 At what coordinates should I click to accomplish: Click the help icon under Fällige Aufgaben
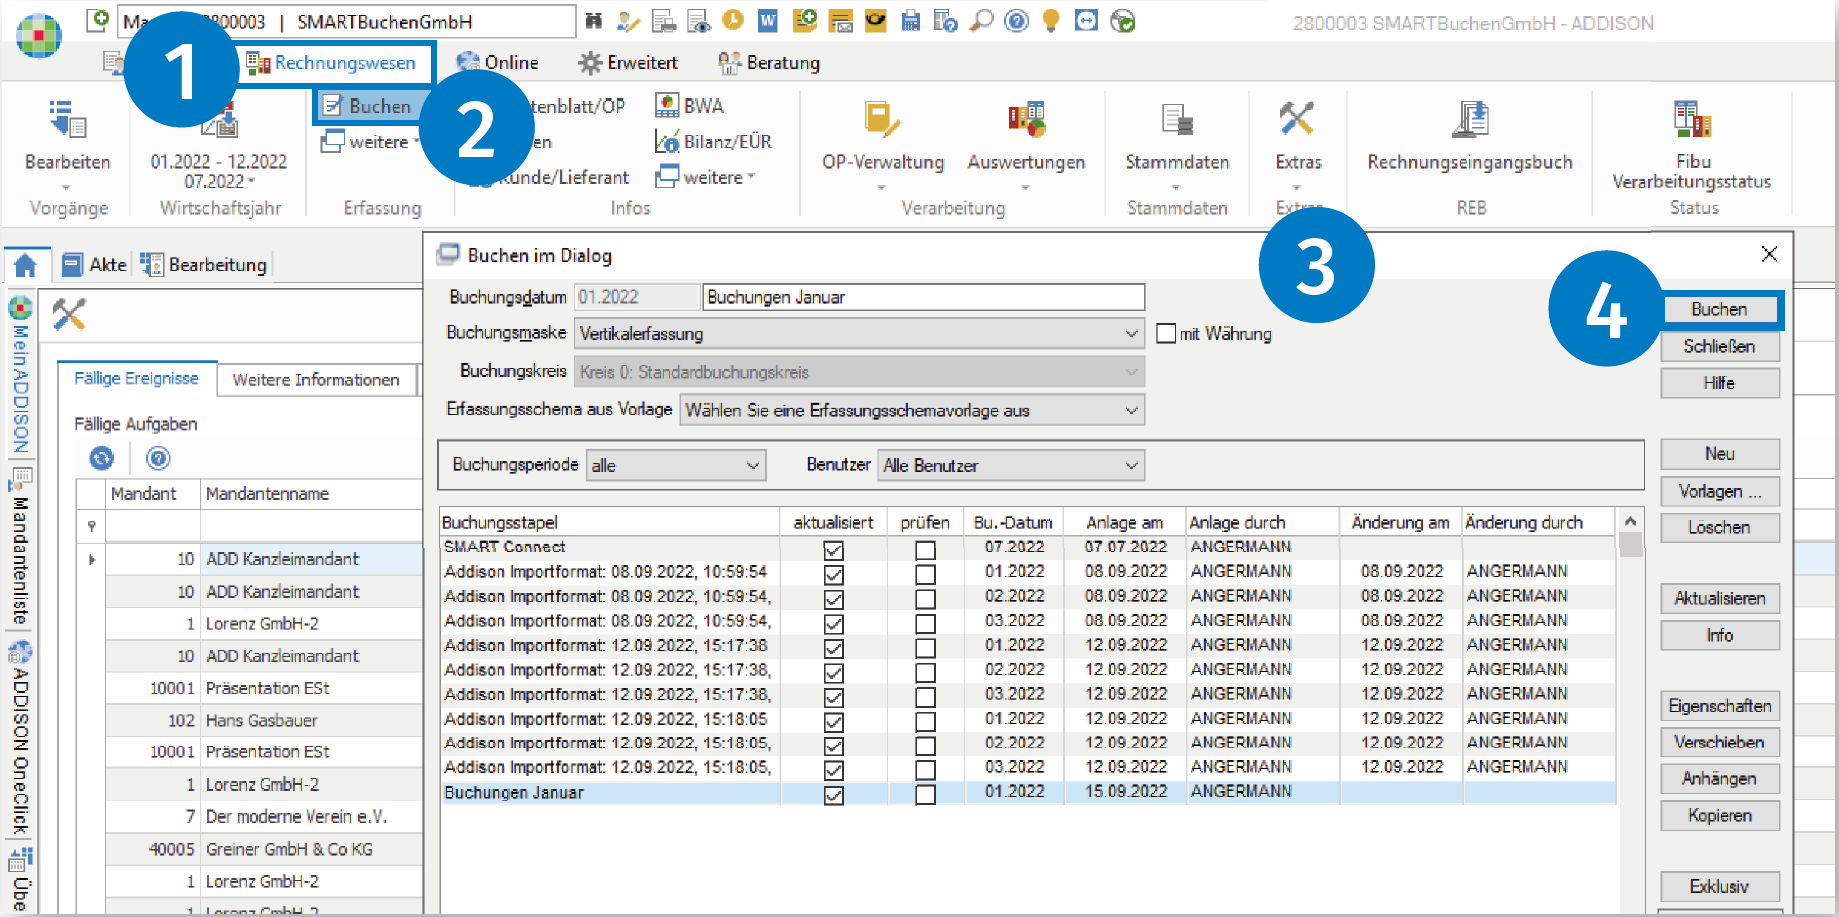coord(158,458)
